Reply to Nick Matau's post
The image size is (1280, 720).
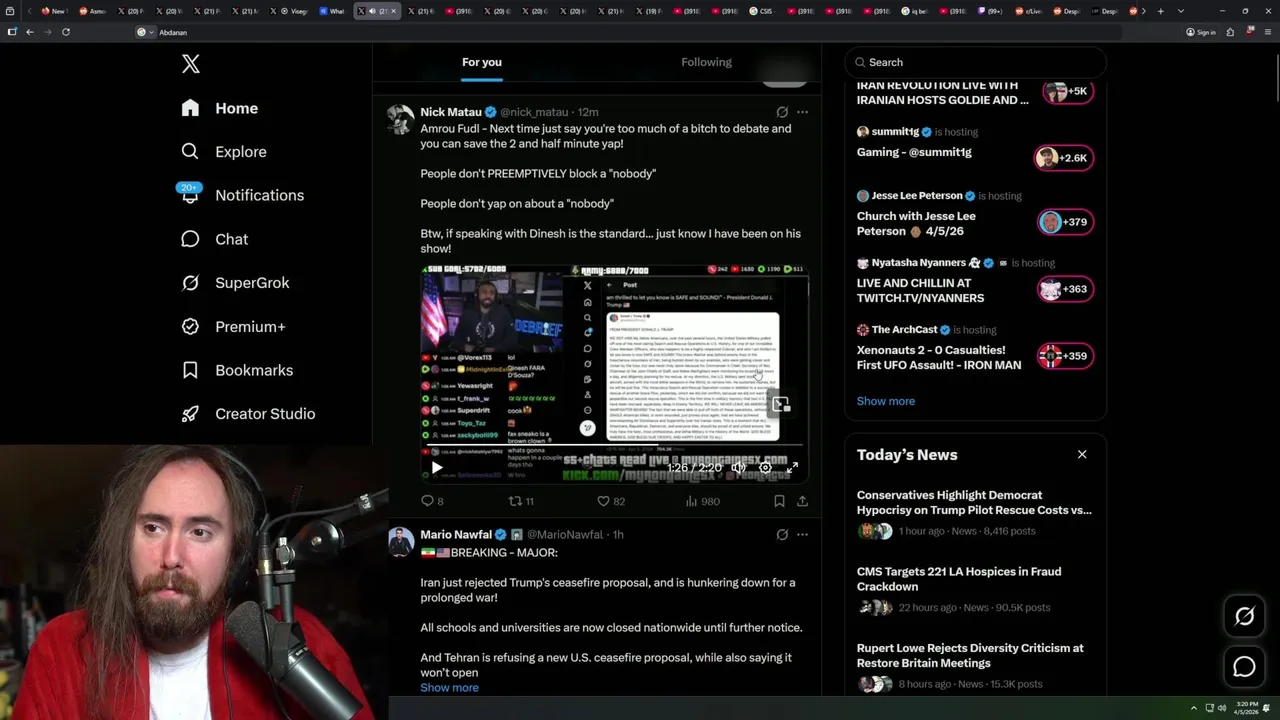[x=432, y=501]
